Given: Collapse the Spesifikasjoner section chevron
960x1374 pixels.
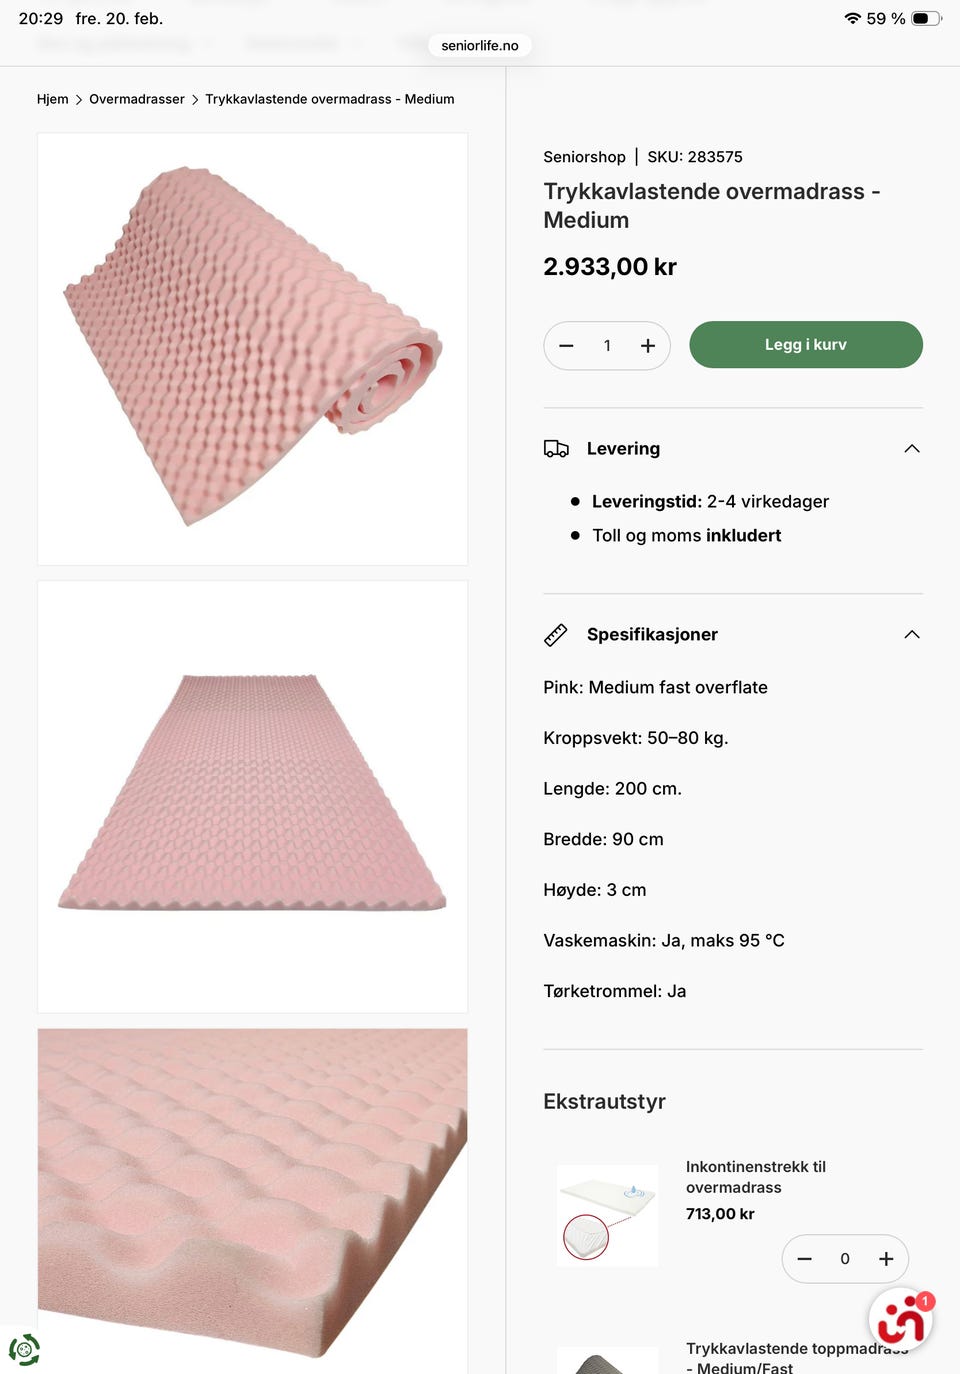Looking at the screenshot, I should [911, 635].
